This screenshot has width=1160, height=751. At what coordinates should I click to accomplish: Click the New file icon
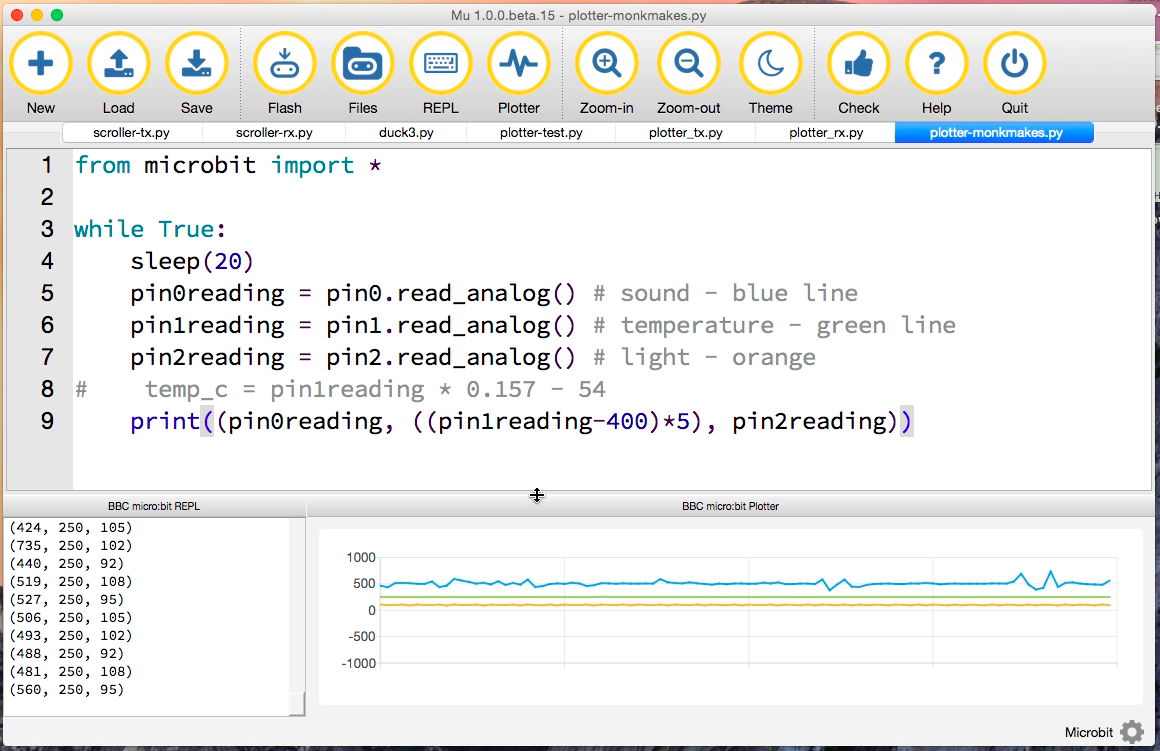41,64
